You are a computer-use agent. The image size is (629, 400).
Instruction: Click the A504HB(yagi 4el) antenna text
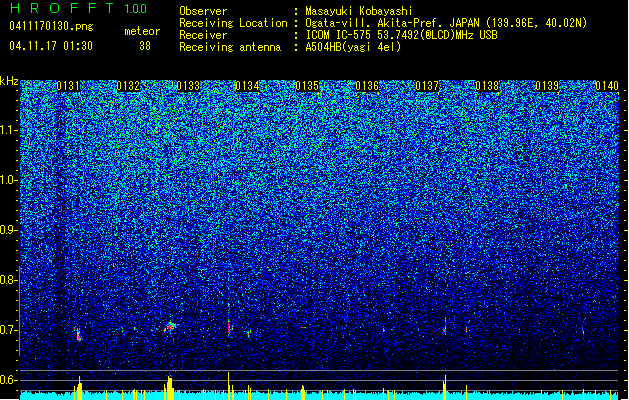(x=353, y=47)
